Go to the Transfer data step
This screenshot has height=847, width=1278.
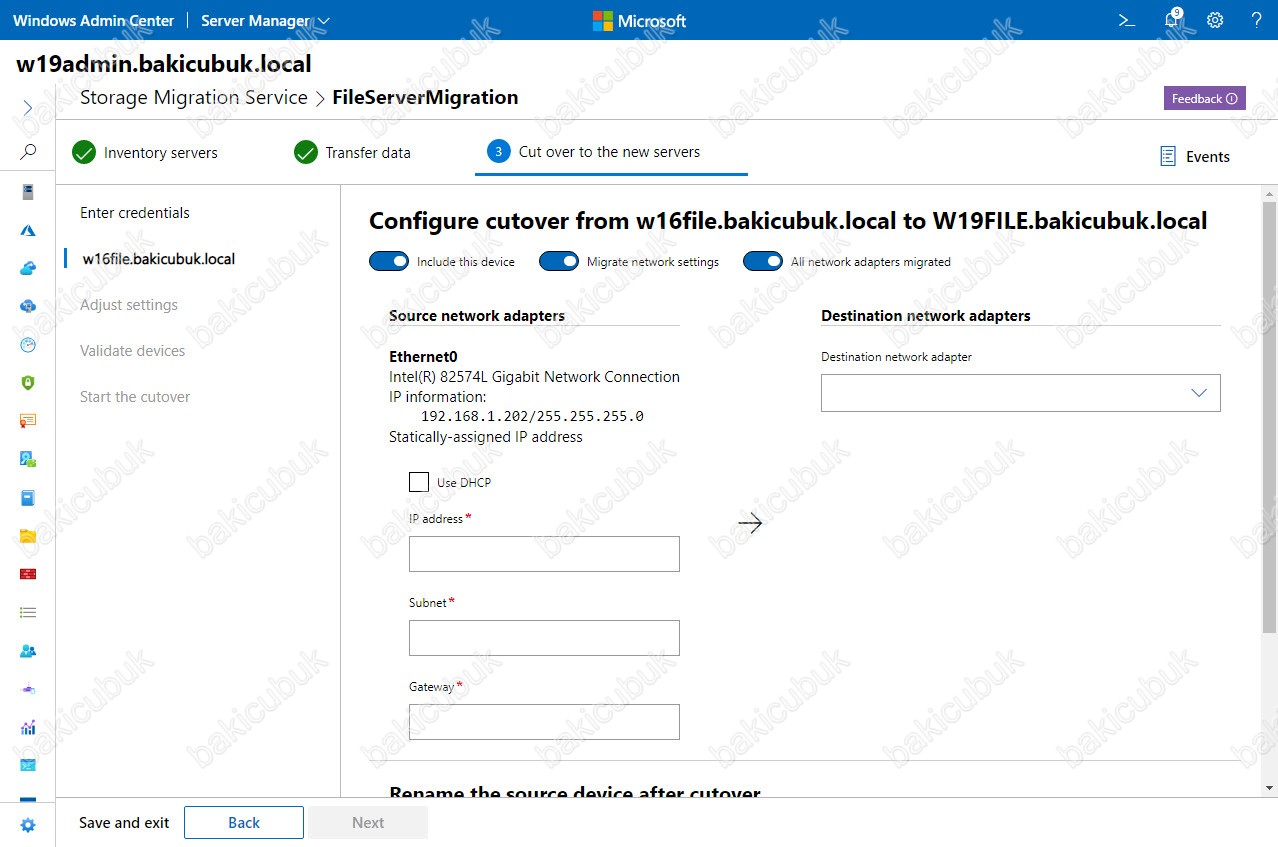point(352,153)
